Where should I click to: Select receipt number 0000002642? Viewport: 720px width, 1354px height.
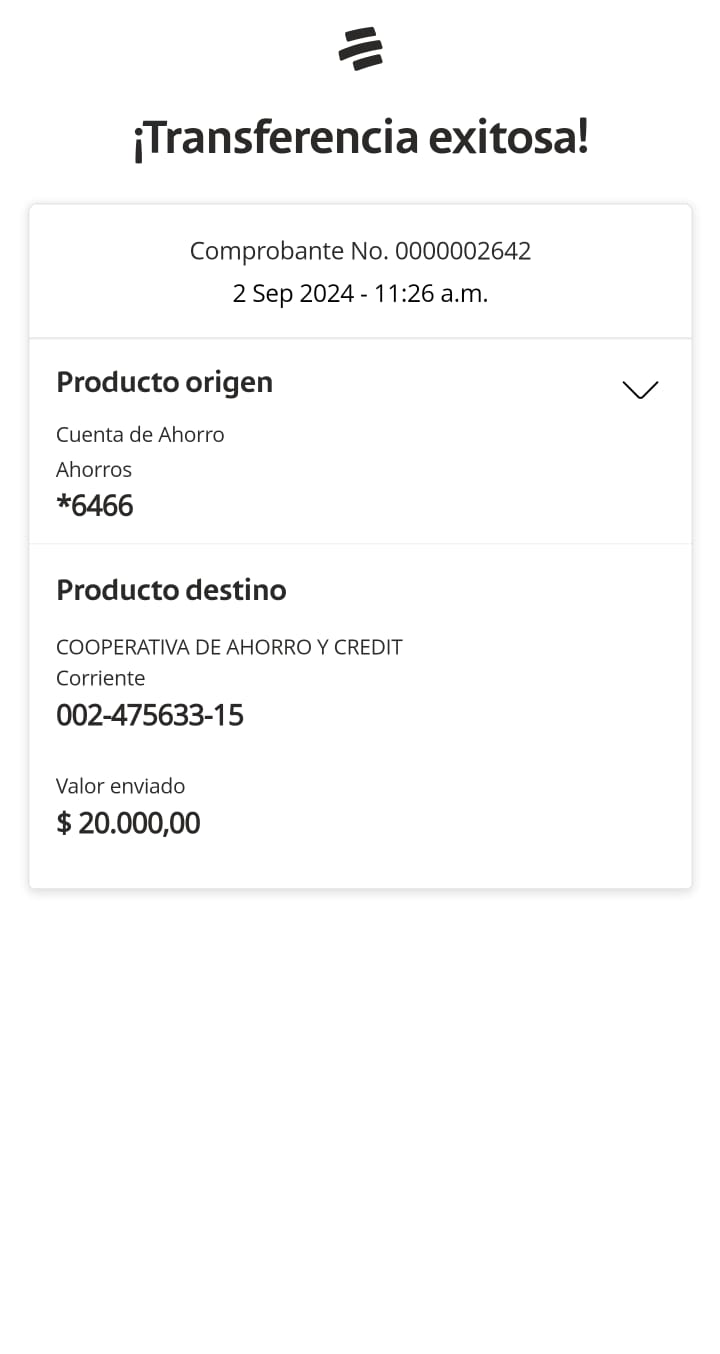coord(463,251)
